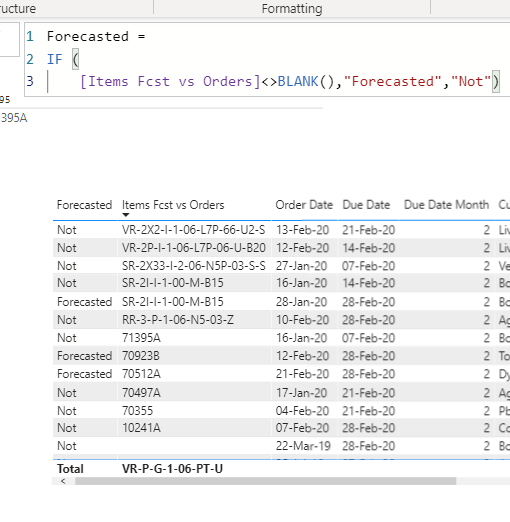The image size is (510, 522).
Task: Click Due Date 07-Feb-20 in SR-2X33 row
Action: click(x=368, y=266)
